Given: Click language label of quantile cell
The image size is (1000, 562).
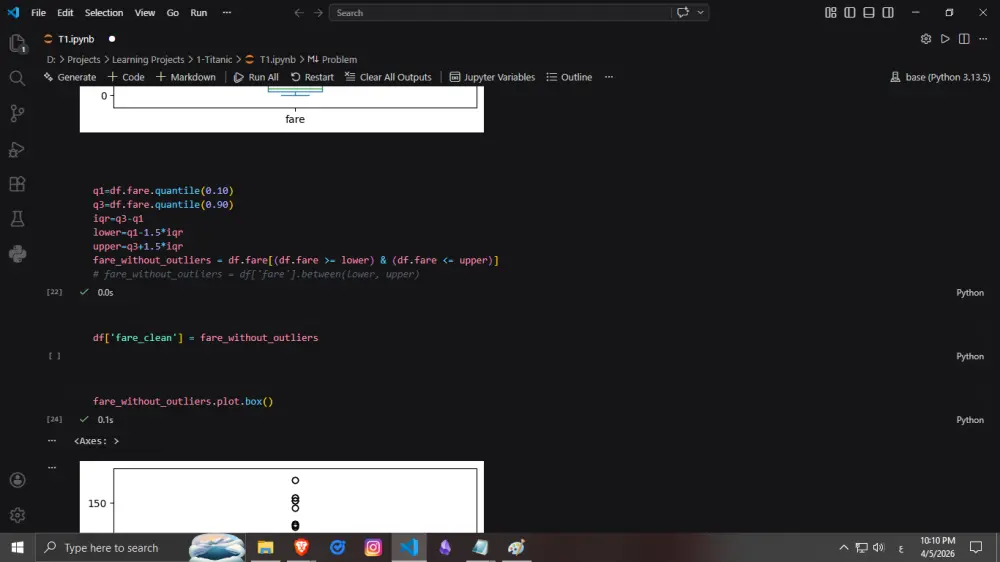Looking at the screenshot, I should pyautogui.click(x=970, y=293).
